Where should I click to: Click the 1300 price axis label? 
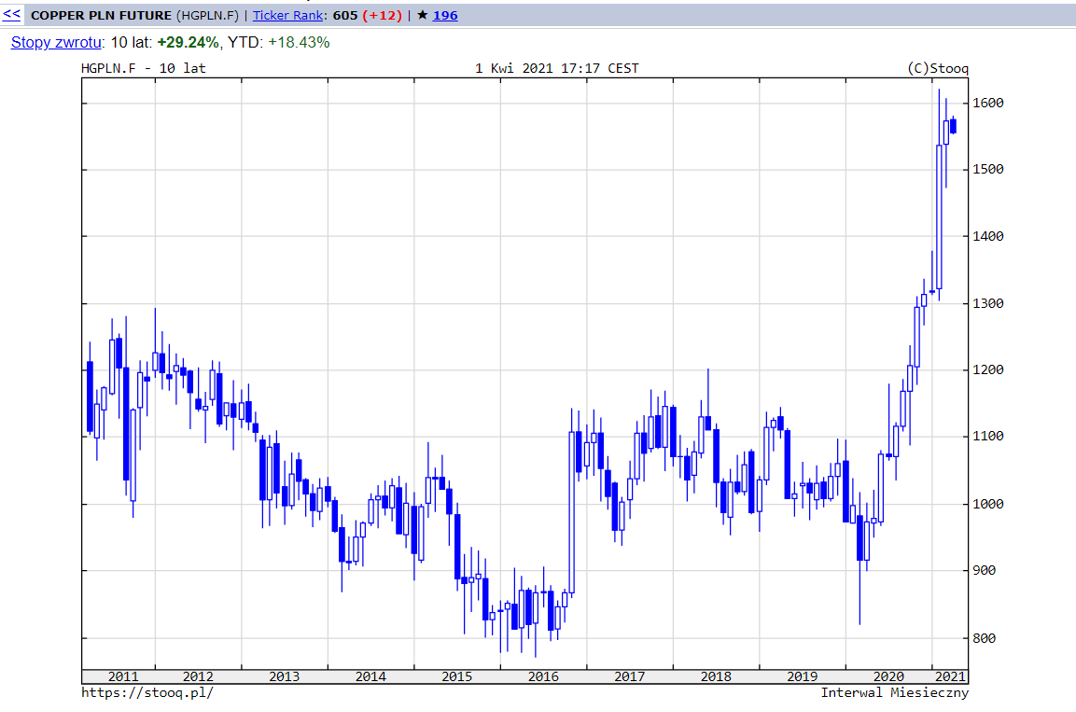(x=988, y=303)
